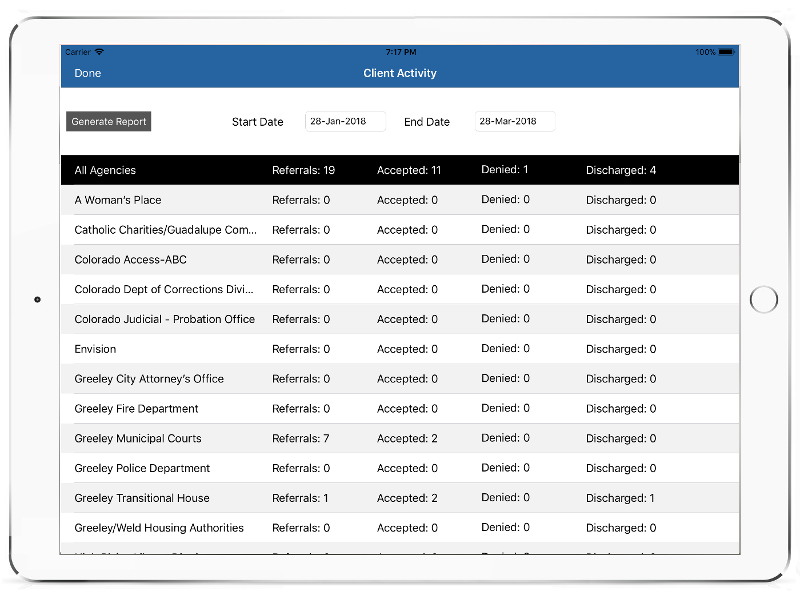This screenshot has height=600, width=800.
Task: Select Catholic Charities/Guadalupe row
Action: tap(400, 230)
